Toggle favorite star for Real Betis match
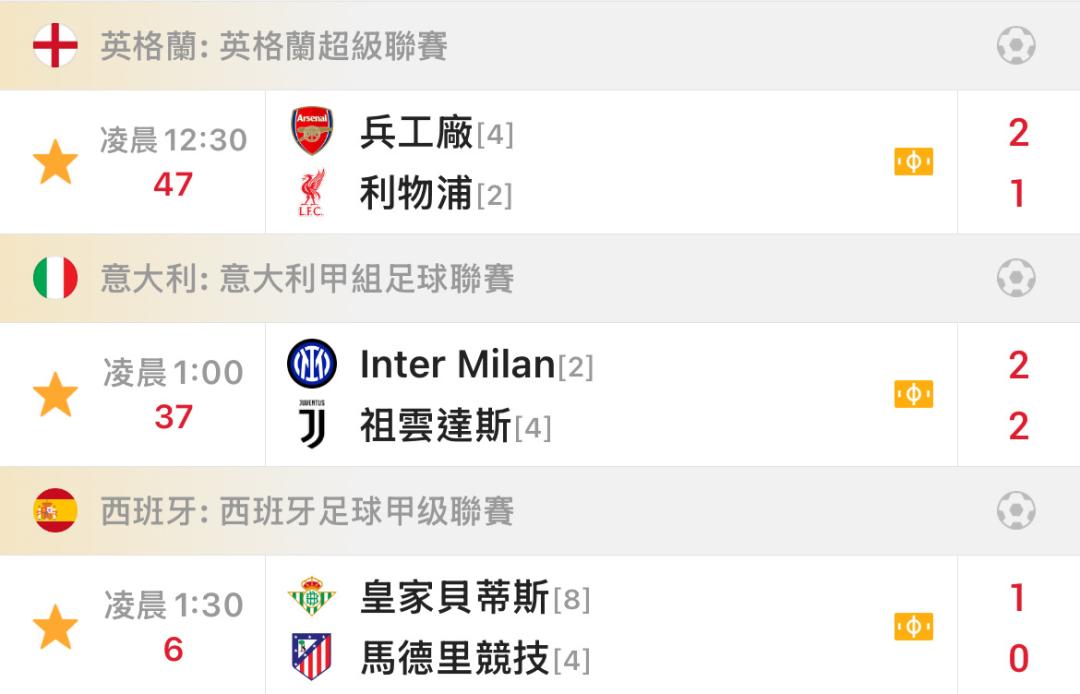Viewport: 1080px width, 694px height. (x=55, y=627)
